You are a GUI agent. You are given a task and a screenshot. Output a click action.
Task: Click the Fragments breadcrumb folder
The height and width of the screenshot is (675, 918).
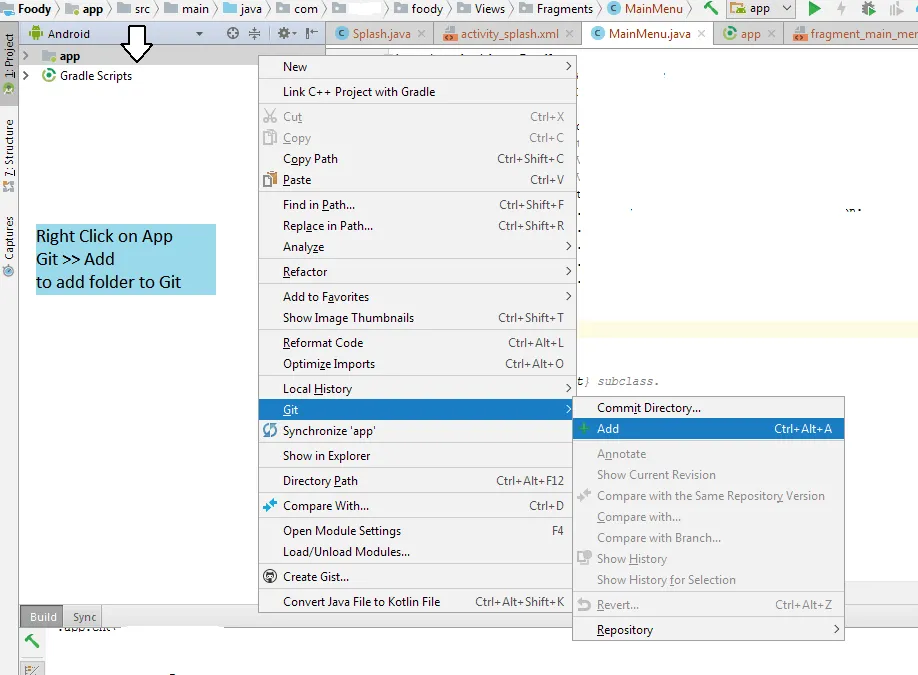point(557,9)
